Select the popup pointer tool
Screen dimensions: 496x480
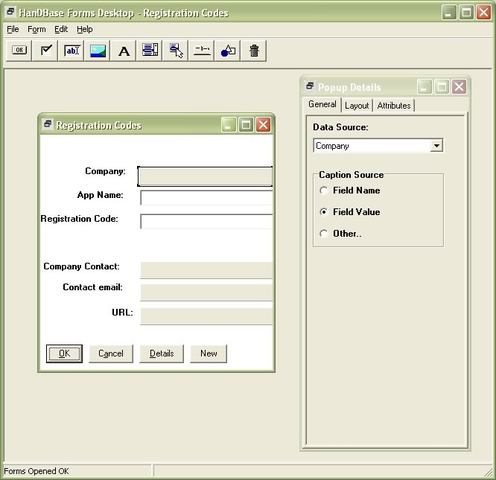click(176, 50)
